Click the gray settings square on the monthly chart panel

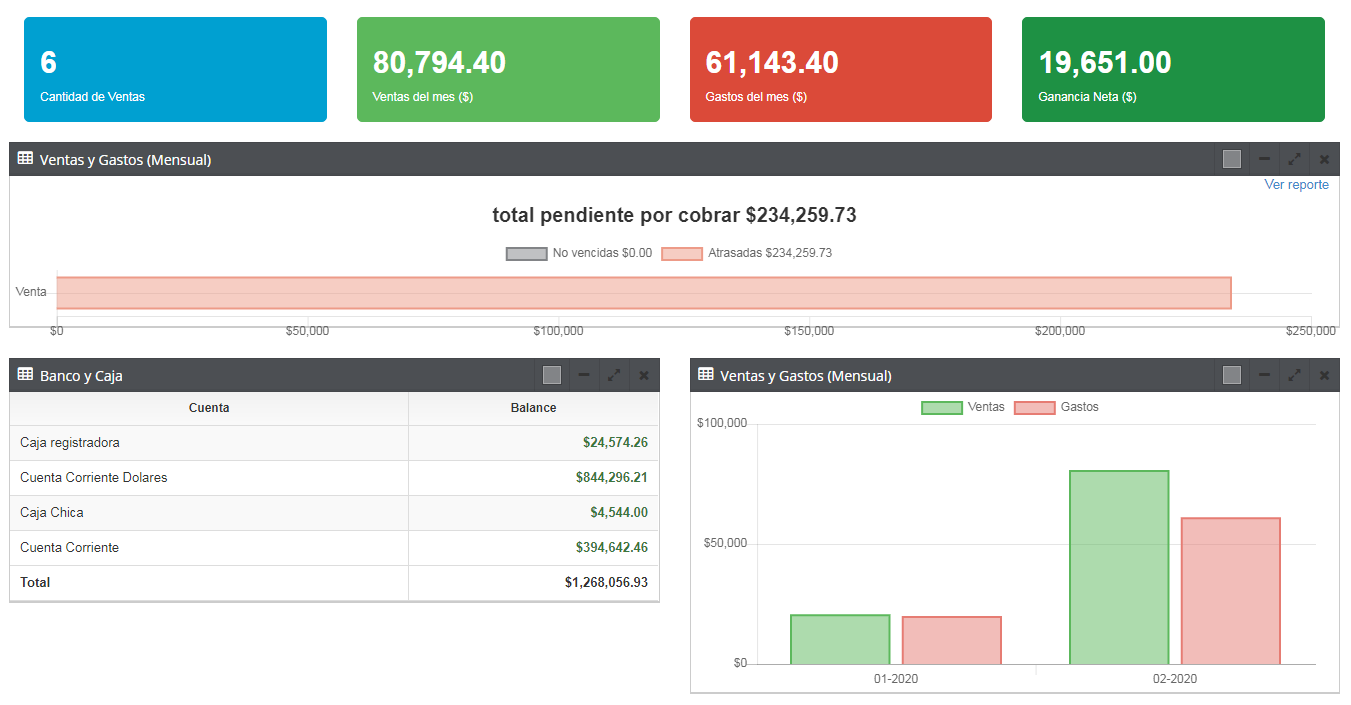(x=1231, y=374)
